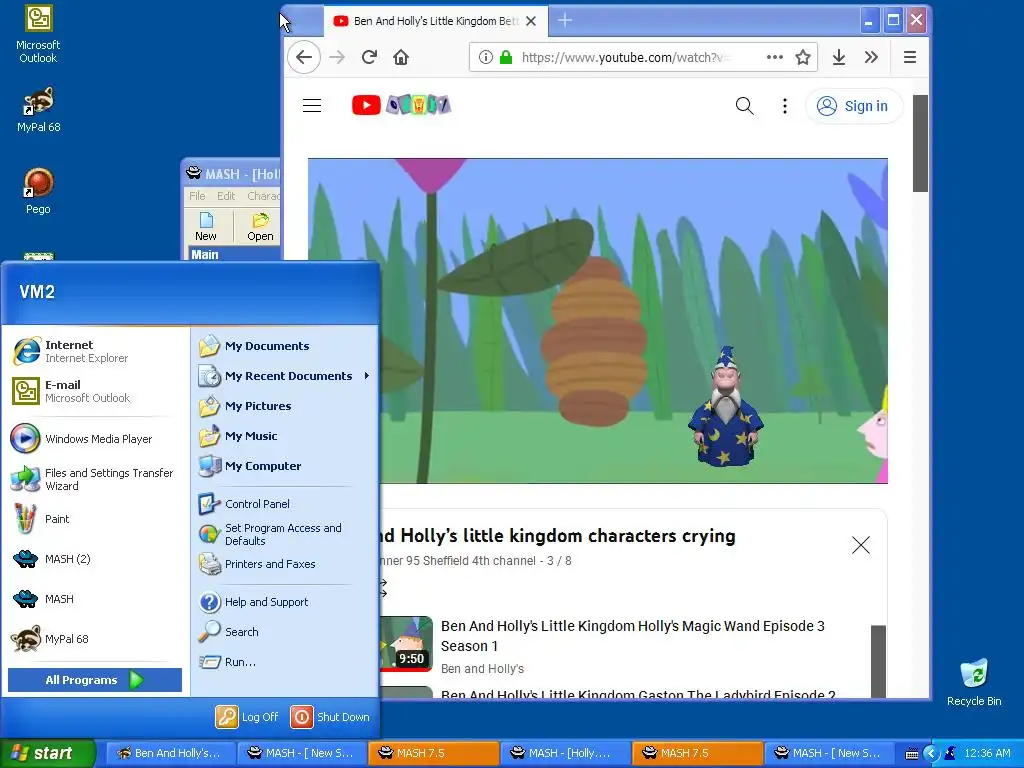Open a new browser tab
The image size is (1024, 768).
pyautogui.click(x=565, y=20)
